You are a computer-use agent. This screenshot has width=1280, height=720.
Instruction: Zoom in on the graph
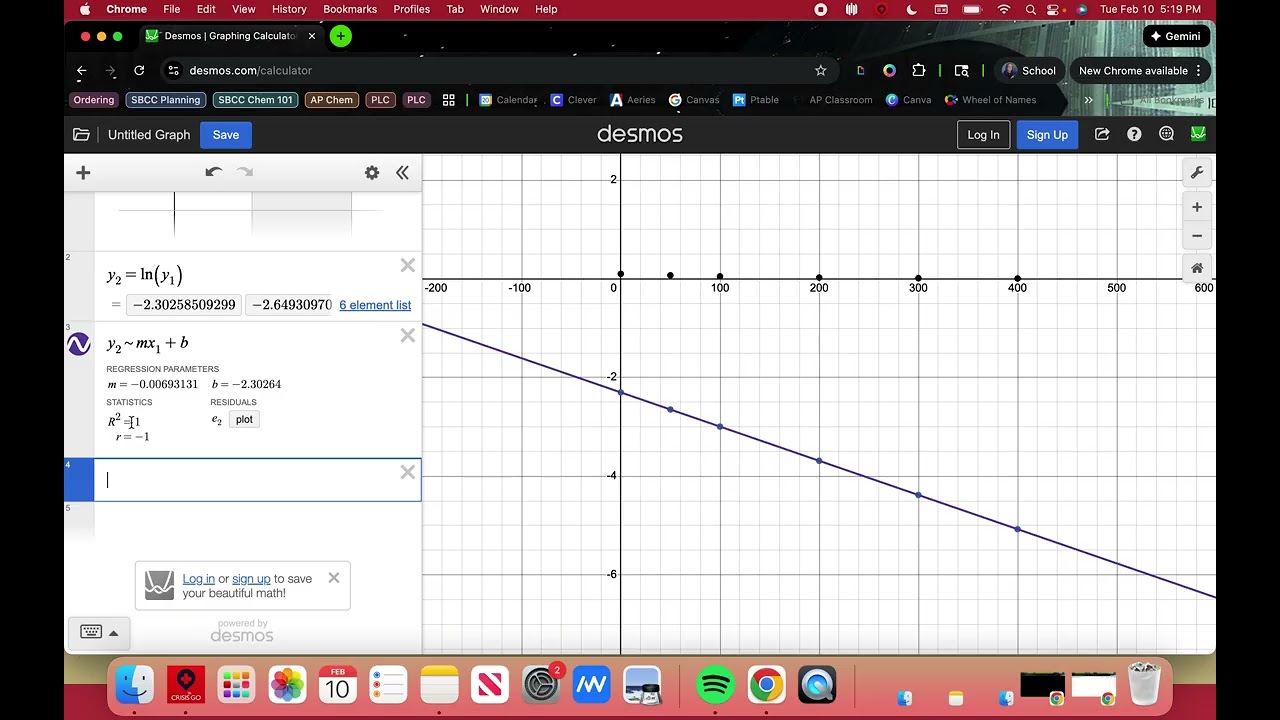(1197, 207)
